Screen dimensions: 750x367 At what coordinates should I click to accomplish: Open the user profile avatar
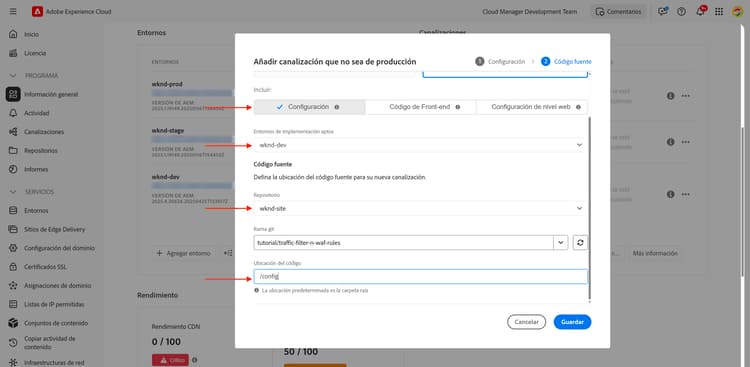(x=737, y=11)
